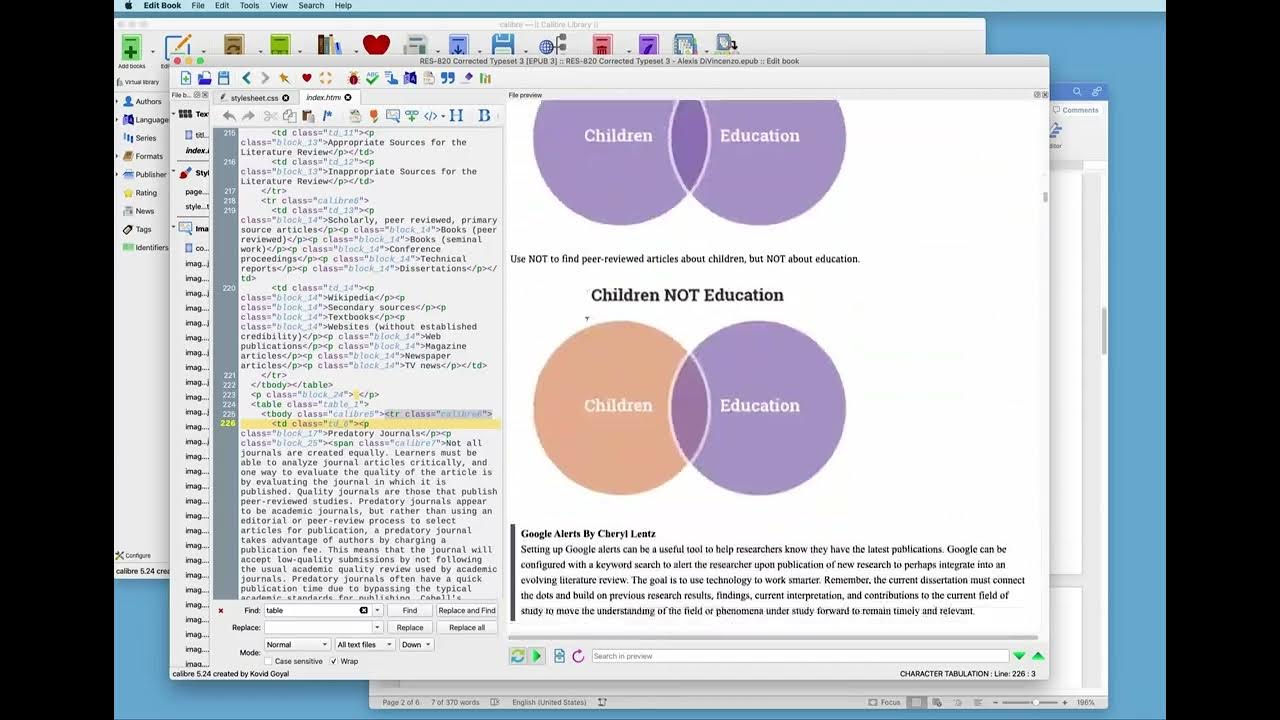Toggle the Case sensitive checkbox

268,661
